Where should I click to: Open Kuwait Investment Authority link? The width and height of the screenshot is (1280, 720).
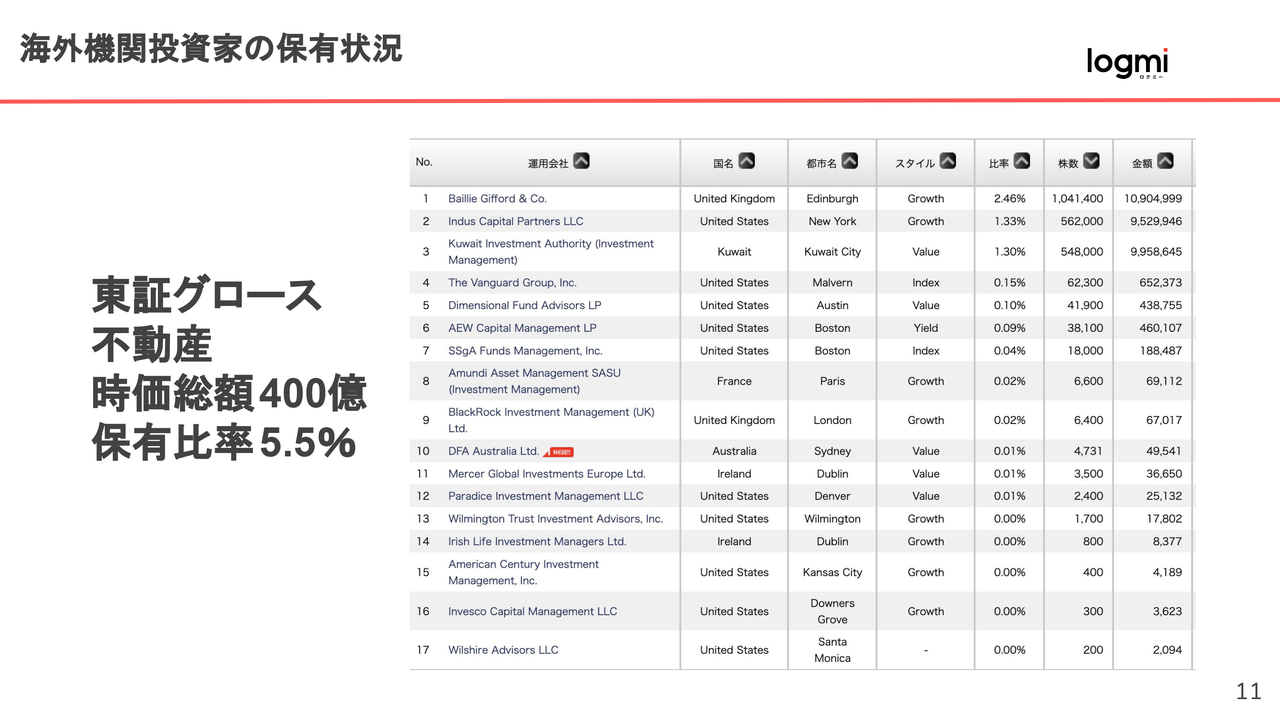[550, 252]
